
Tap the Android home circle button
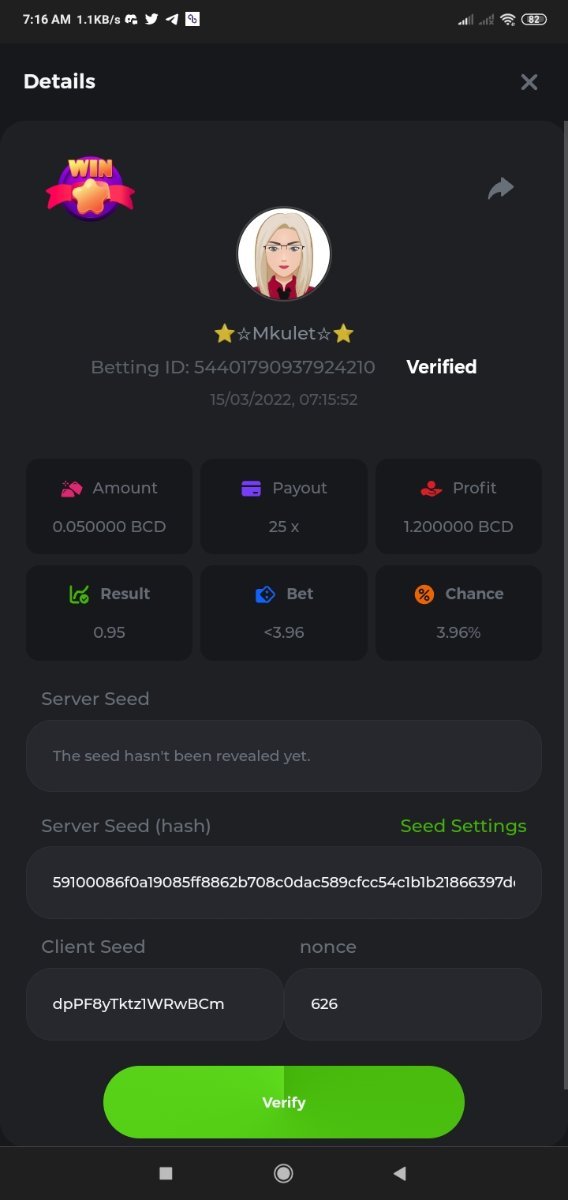[x=283, y=1173]
